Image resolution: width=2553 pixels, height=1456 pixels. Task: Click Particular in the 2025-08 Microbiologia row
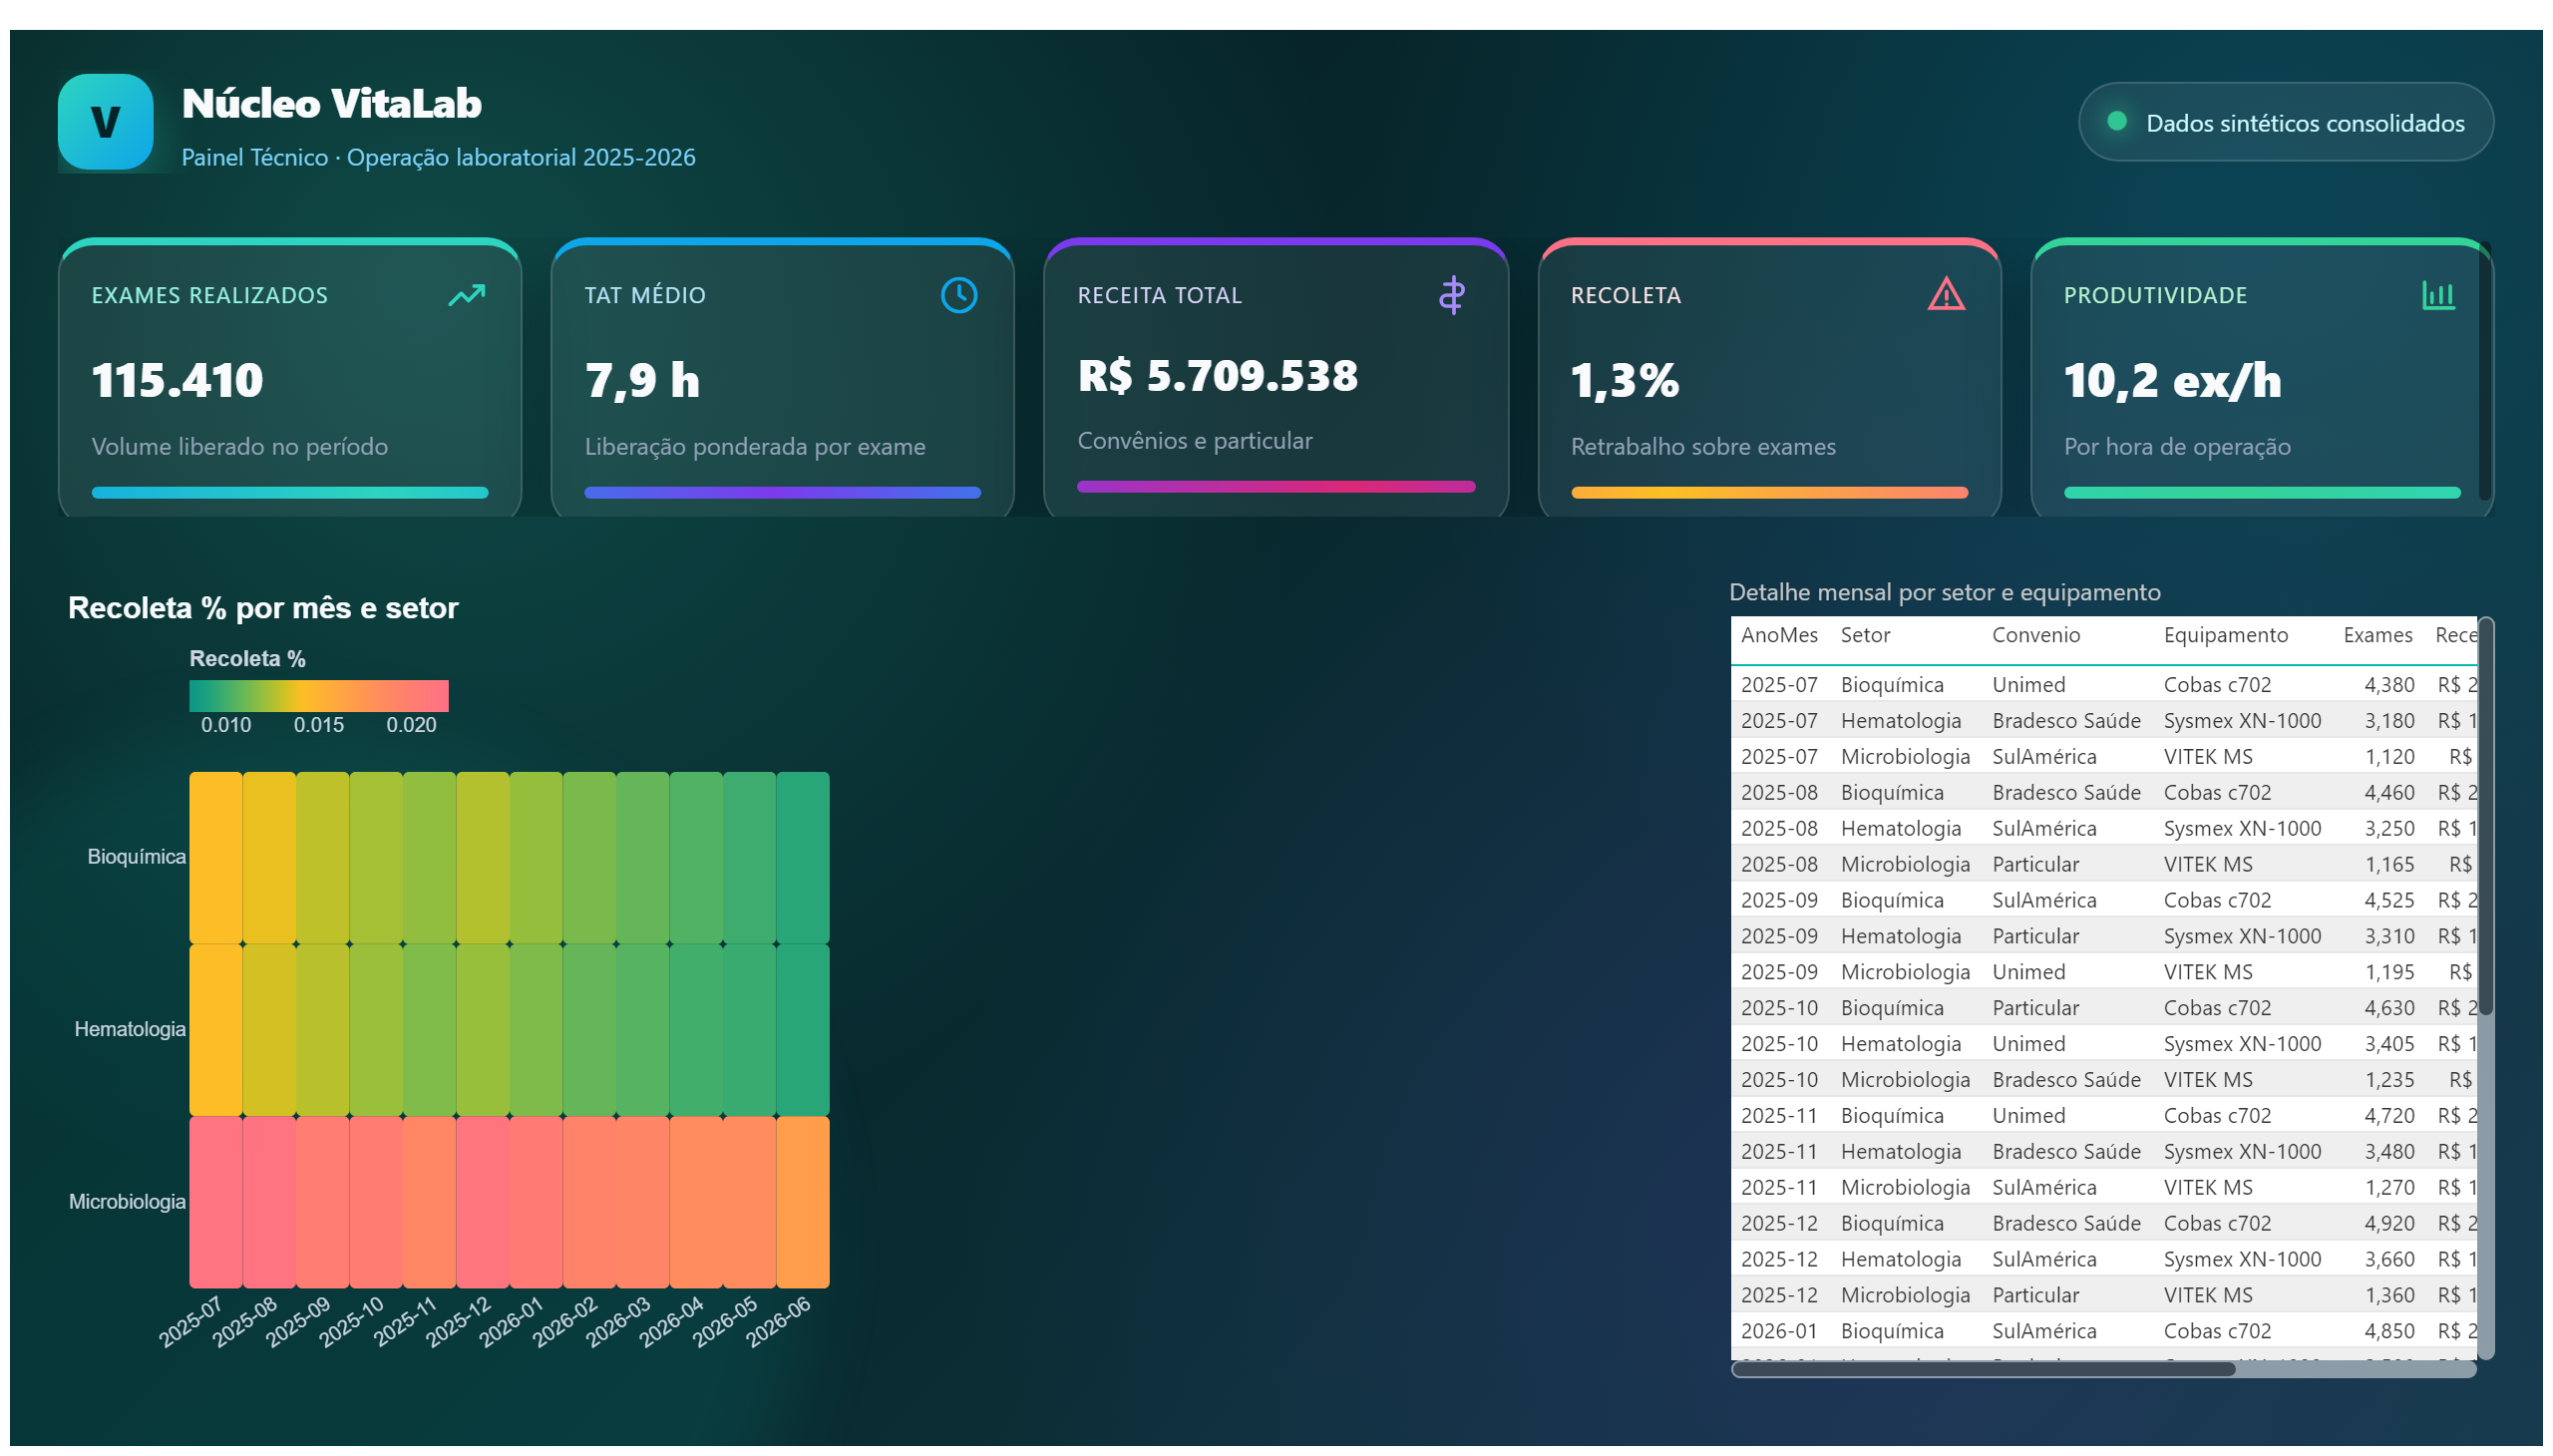(2034, 865)
